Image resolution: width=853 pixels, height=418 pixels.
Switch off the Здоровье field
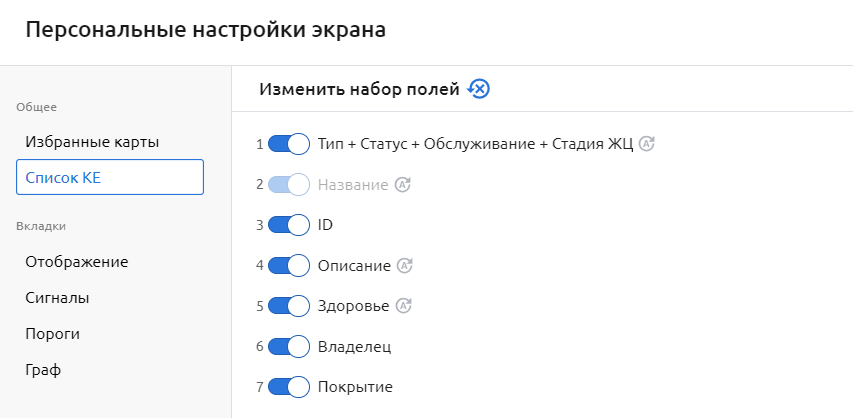[288, 306]
